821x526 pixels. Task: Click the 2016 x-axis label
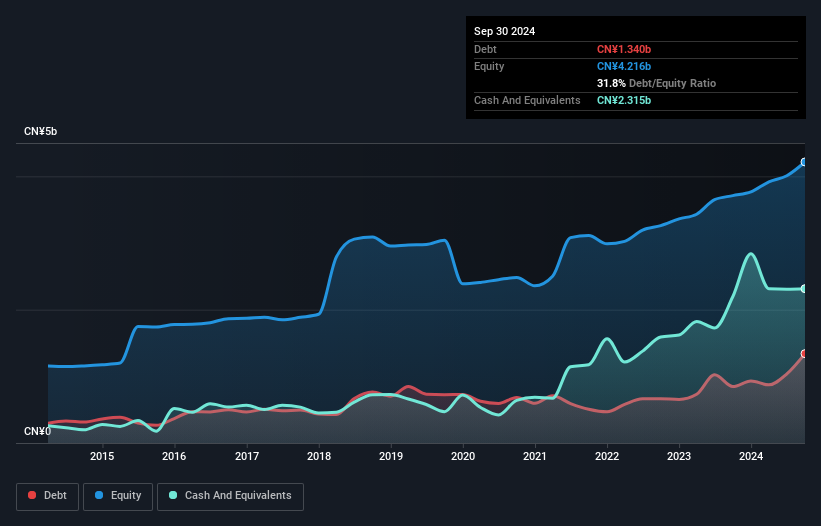(174, 456)
